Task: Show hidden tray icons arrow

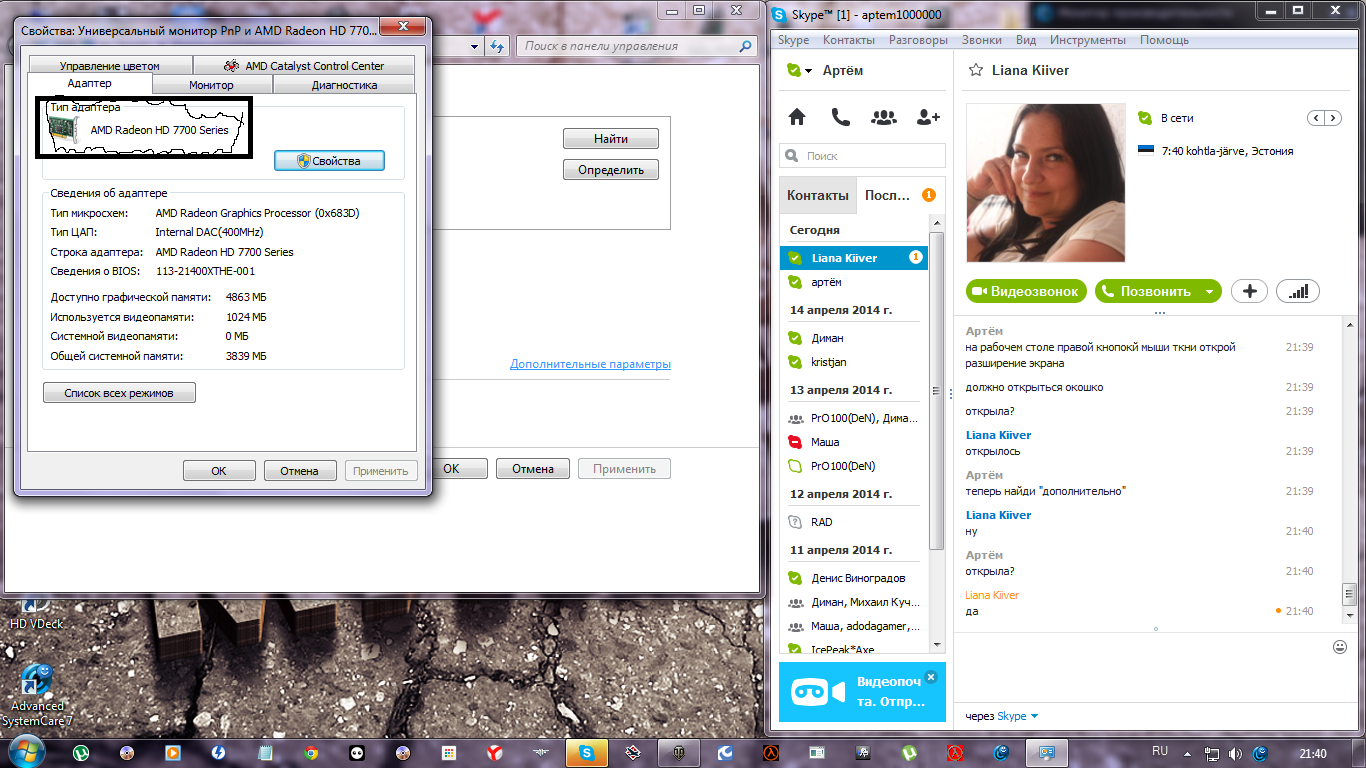Action: click(x=1186, y=753)
